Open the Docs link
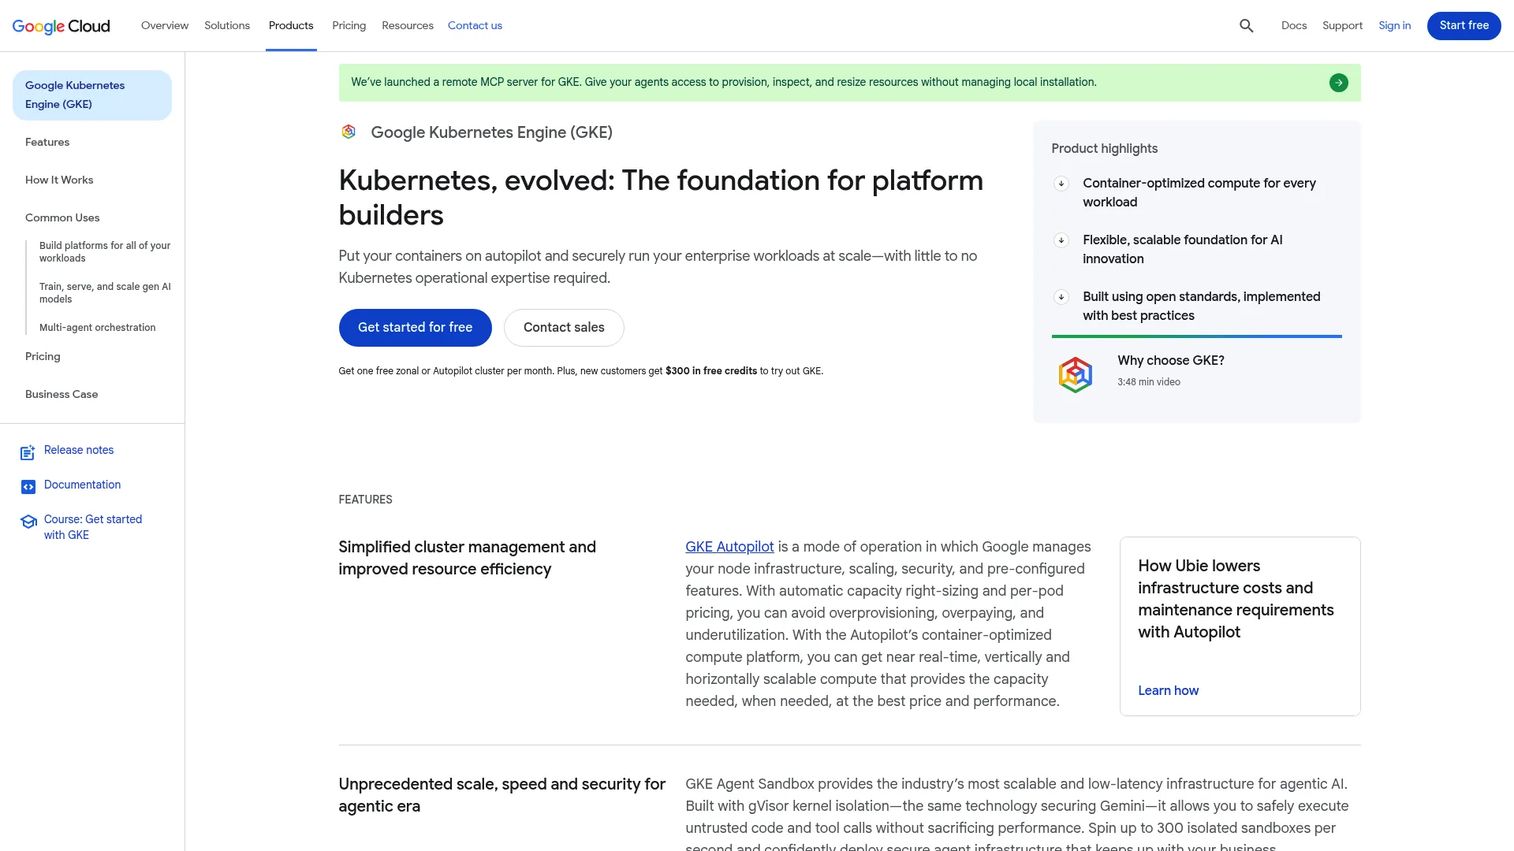The height and width of the screenshot is (851, 1514). coord(1294,26)
